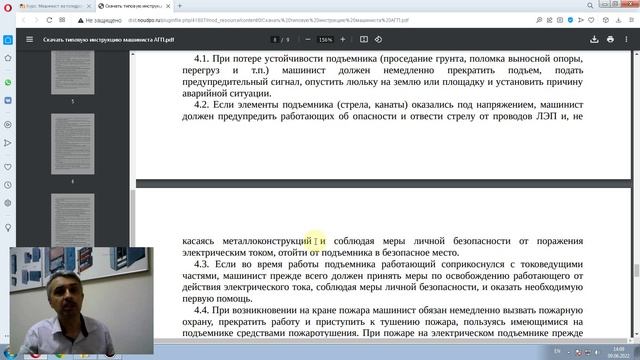
Task: Open the sidebar eye-shaped icon
Action: [x=8, y=125]
